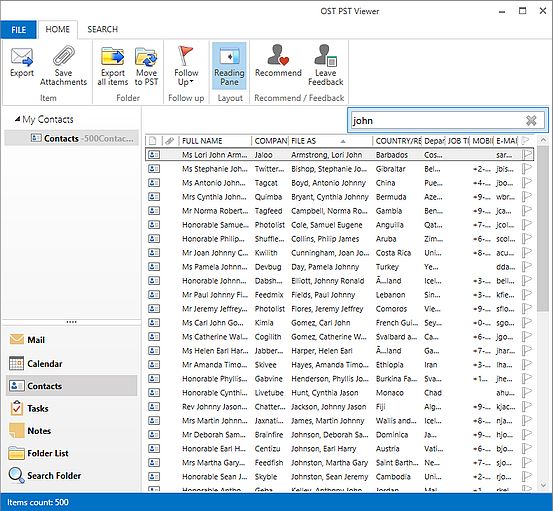The width and height of the screenshot is (553, 511).
Task: Click the Items count: 500 status text
Action: click(38, 502)
